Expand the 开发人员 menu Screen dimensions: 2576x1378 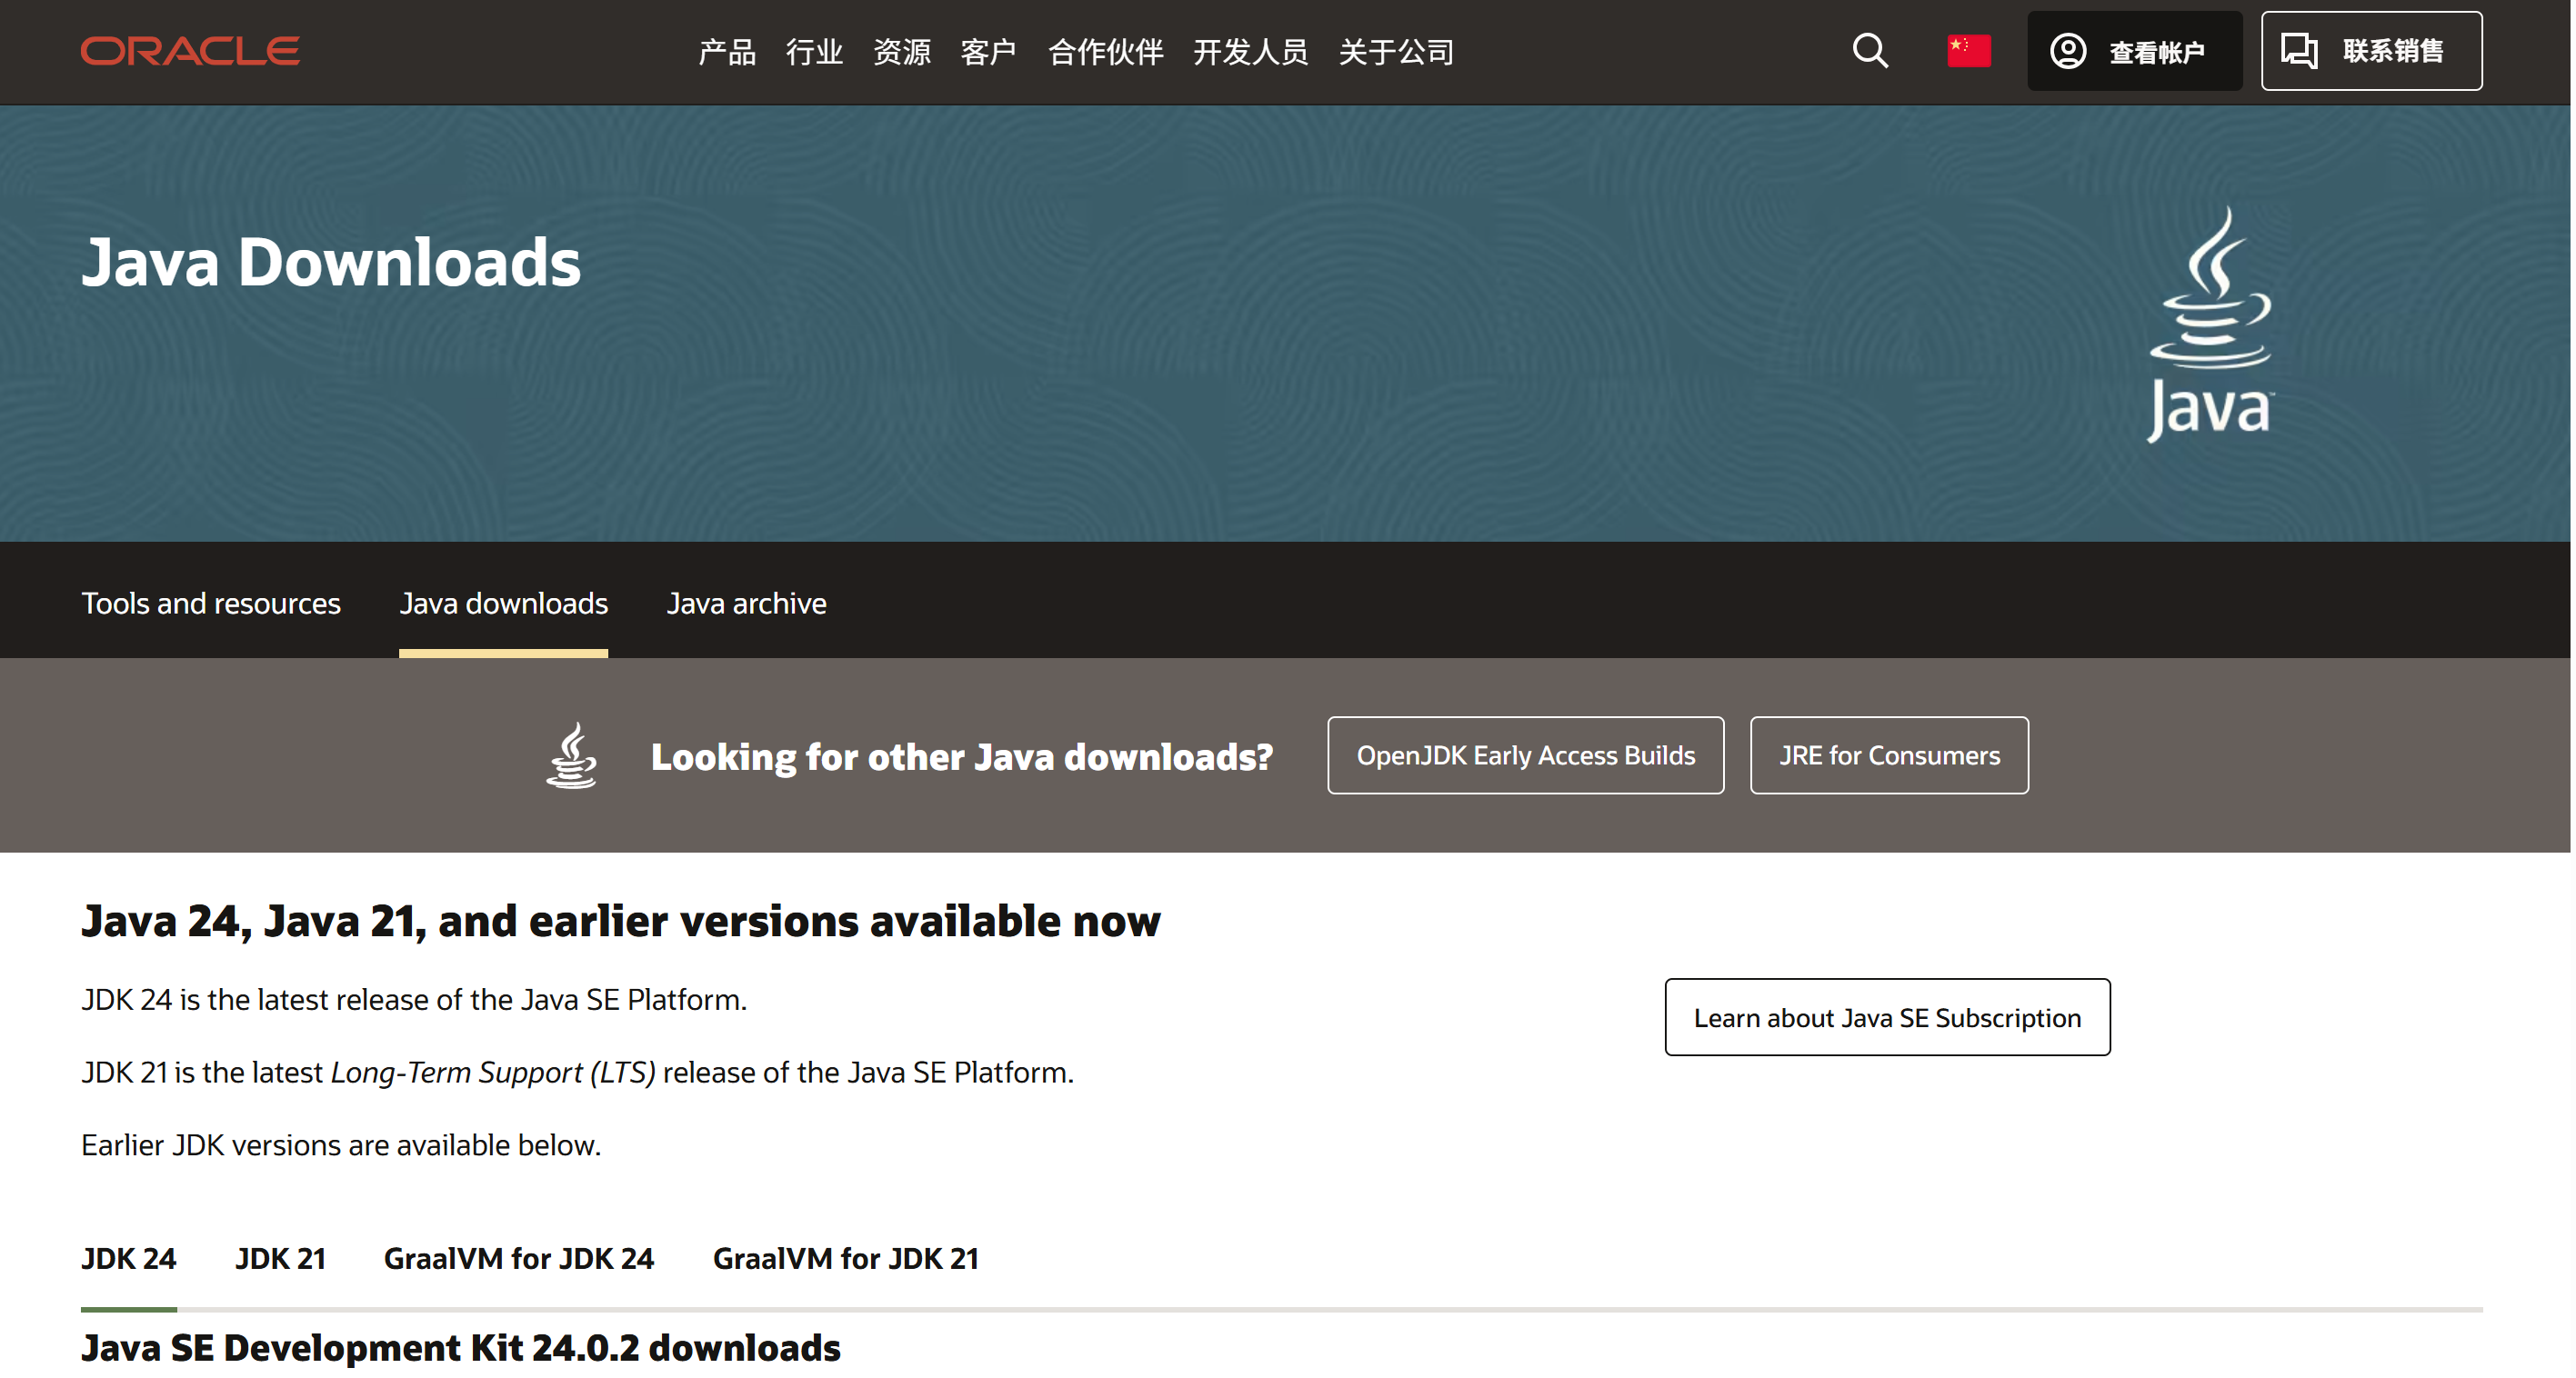(x=1250, y=52)
